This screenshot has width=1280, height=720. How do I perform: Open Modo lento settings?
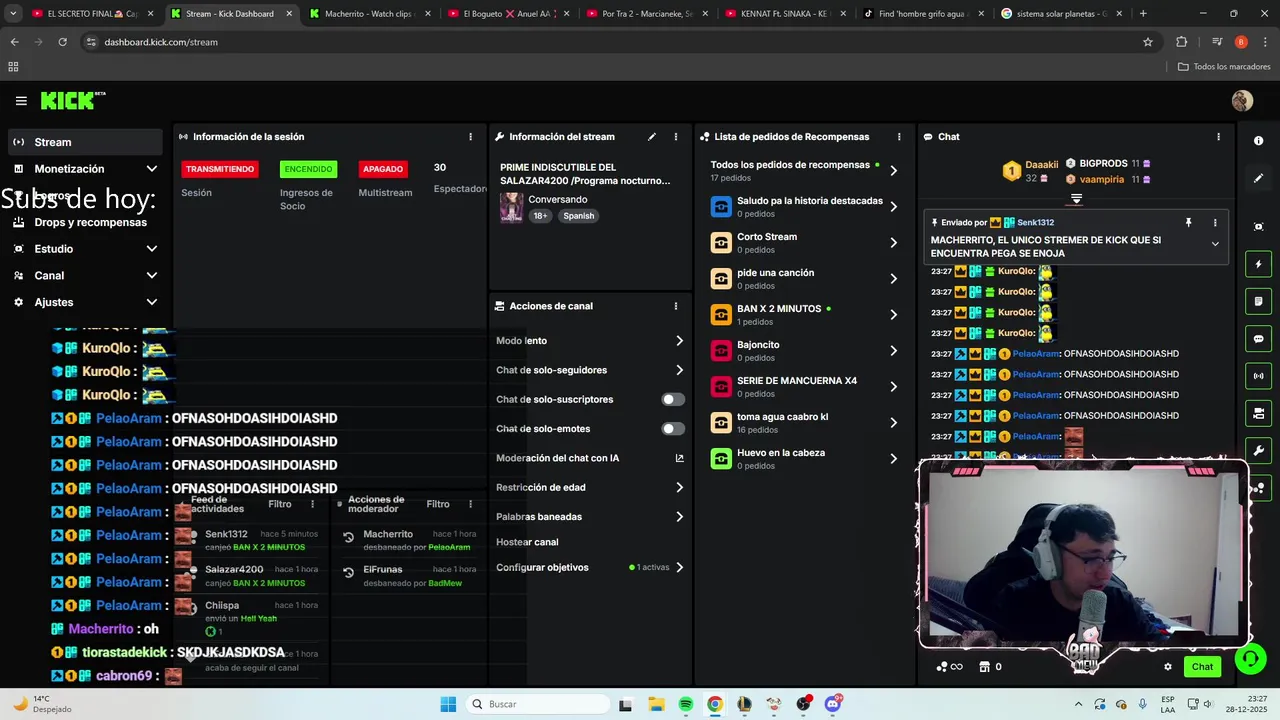[x=590, y=341]
